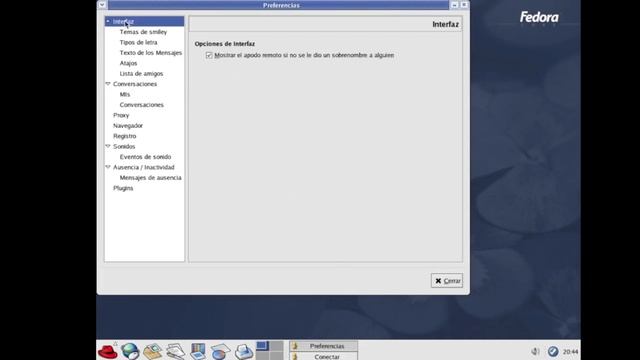Click the 20:44 clock in the panel
This screenshot has height=360, width=640.
point(570,351)
